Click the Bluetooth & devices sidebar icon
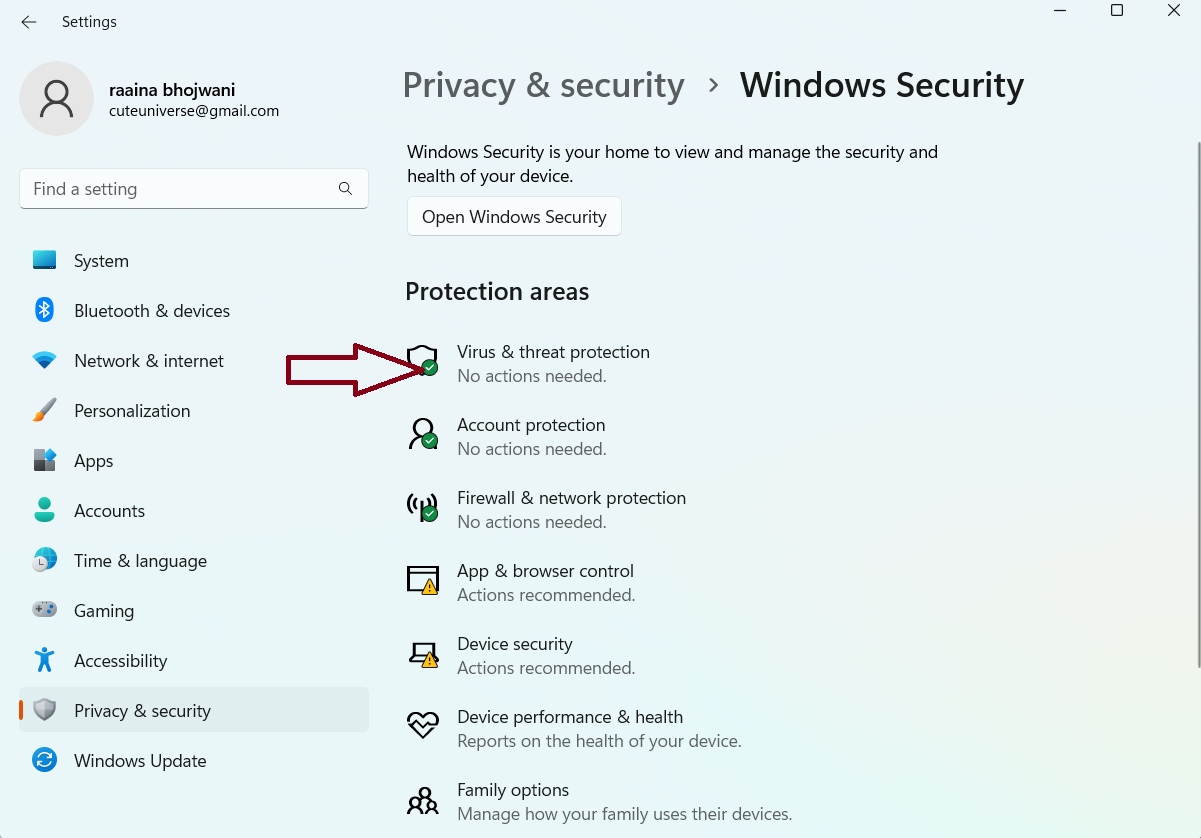Viewport: 1201px width, 838px height. click(44, 311)
